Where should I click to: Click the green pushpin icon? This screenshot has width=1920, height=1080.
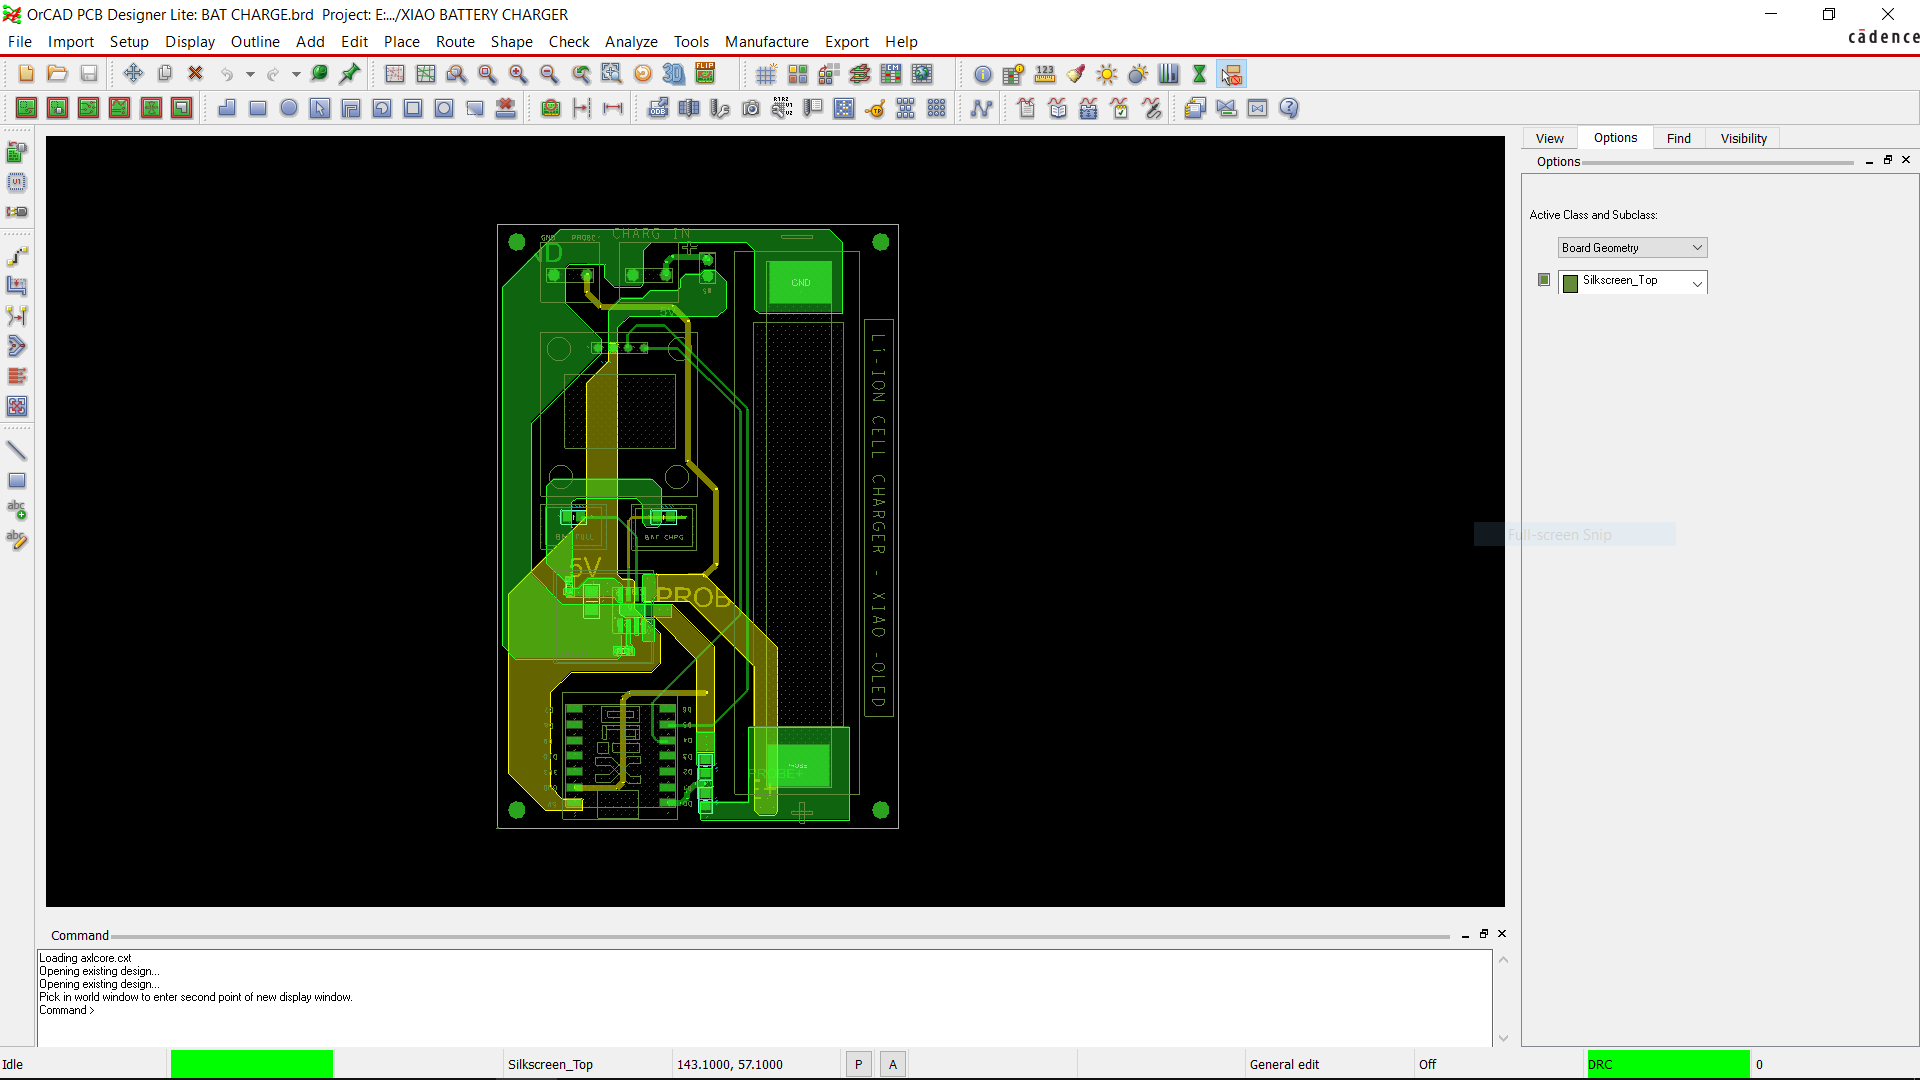(350, 73)
